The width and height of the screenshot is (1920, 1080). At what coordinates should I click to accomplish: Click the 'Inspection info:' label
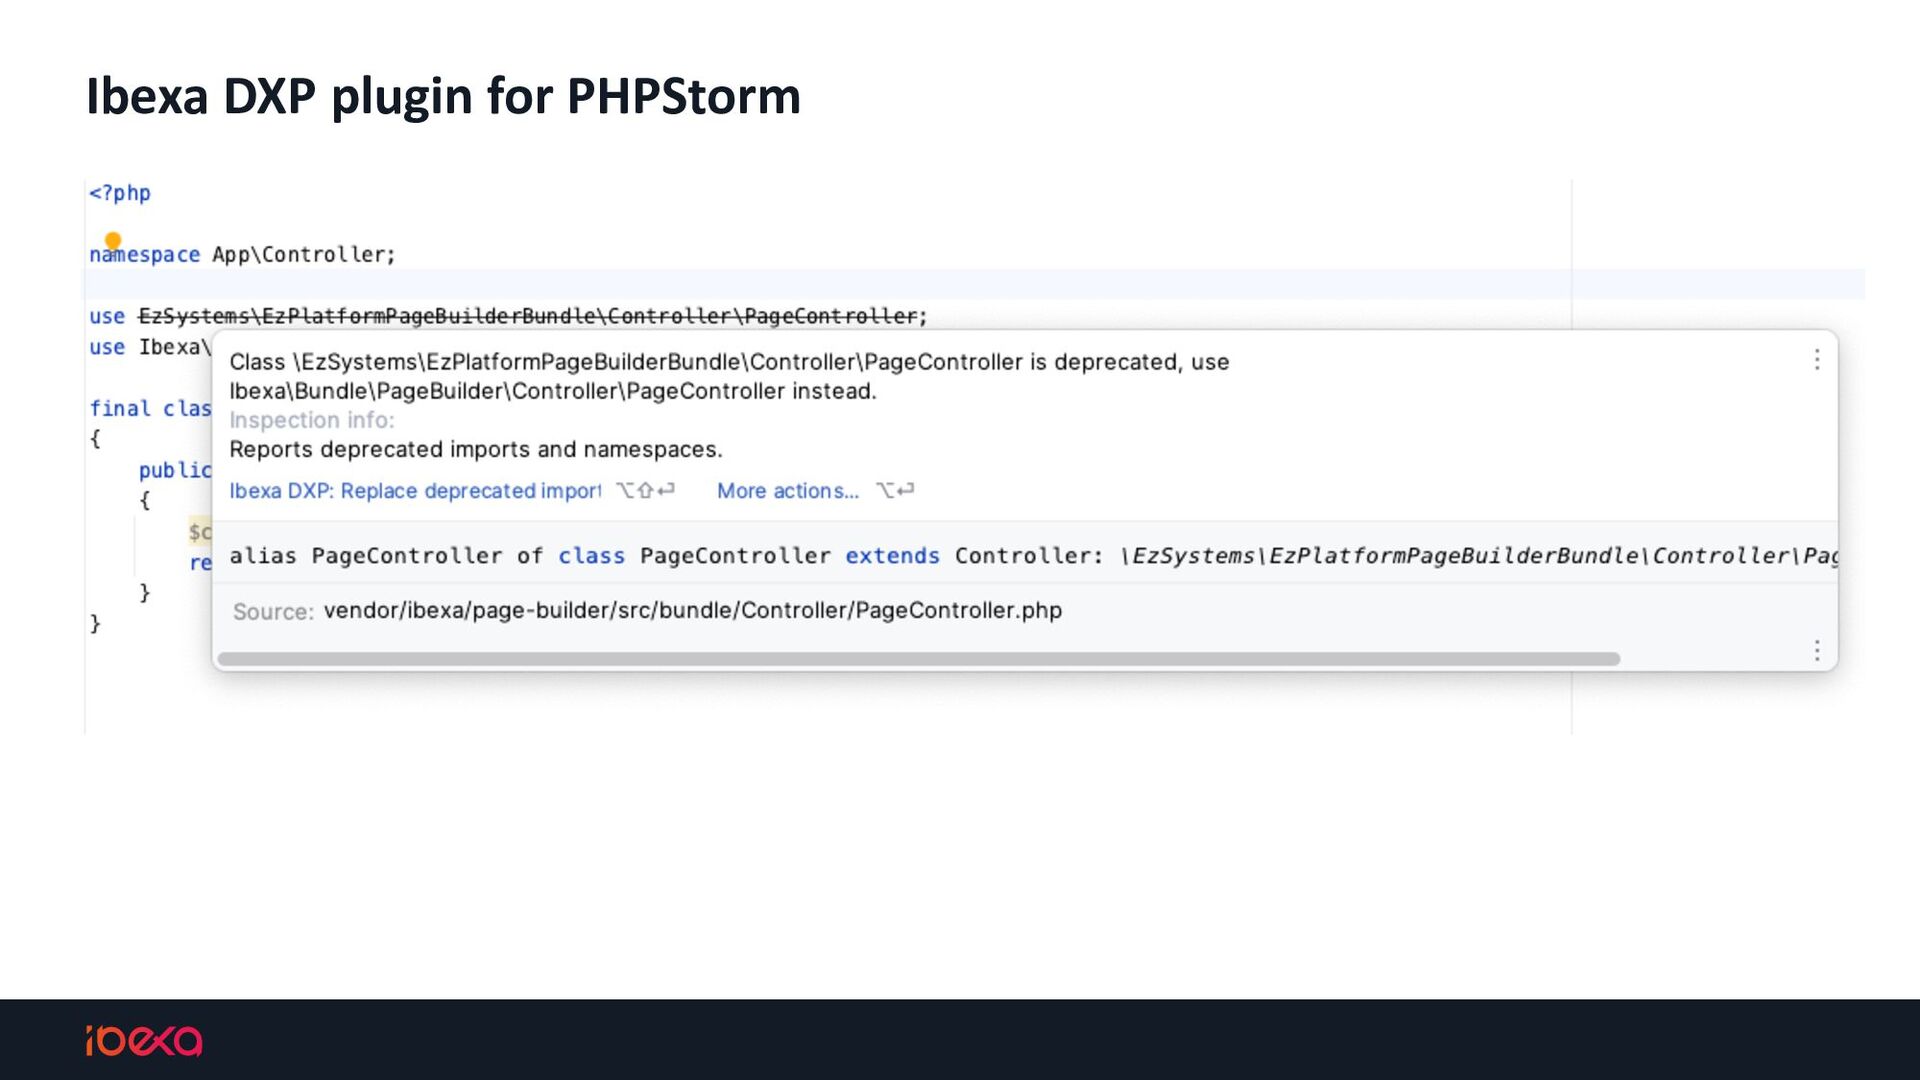coord(312,420)
